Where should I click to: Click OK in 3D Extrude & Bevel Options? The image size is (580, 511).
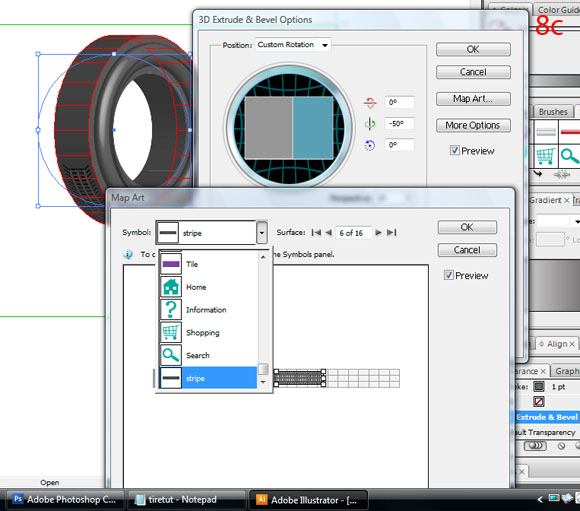473,49
